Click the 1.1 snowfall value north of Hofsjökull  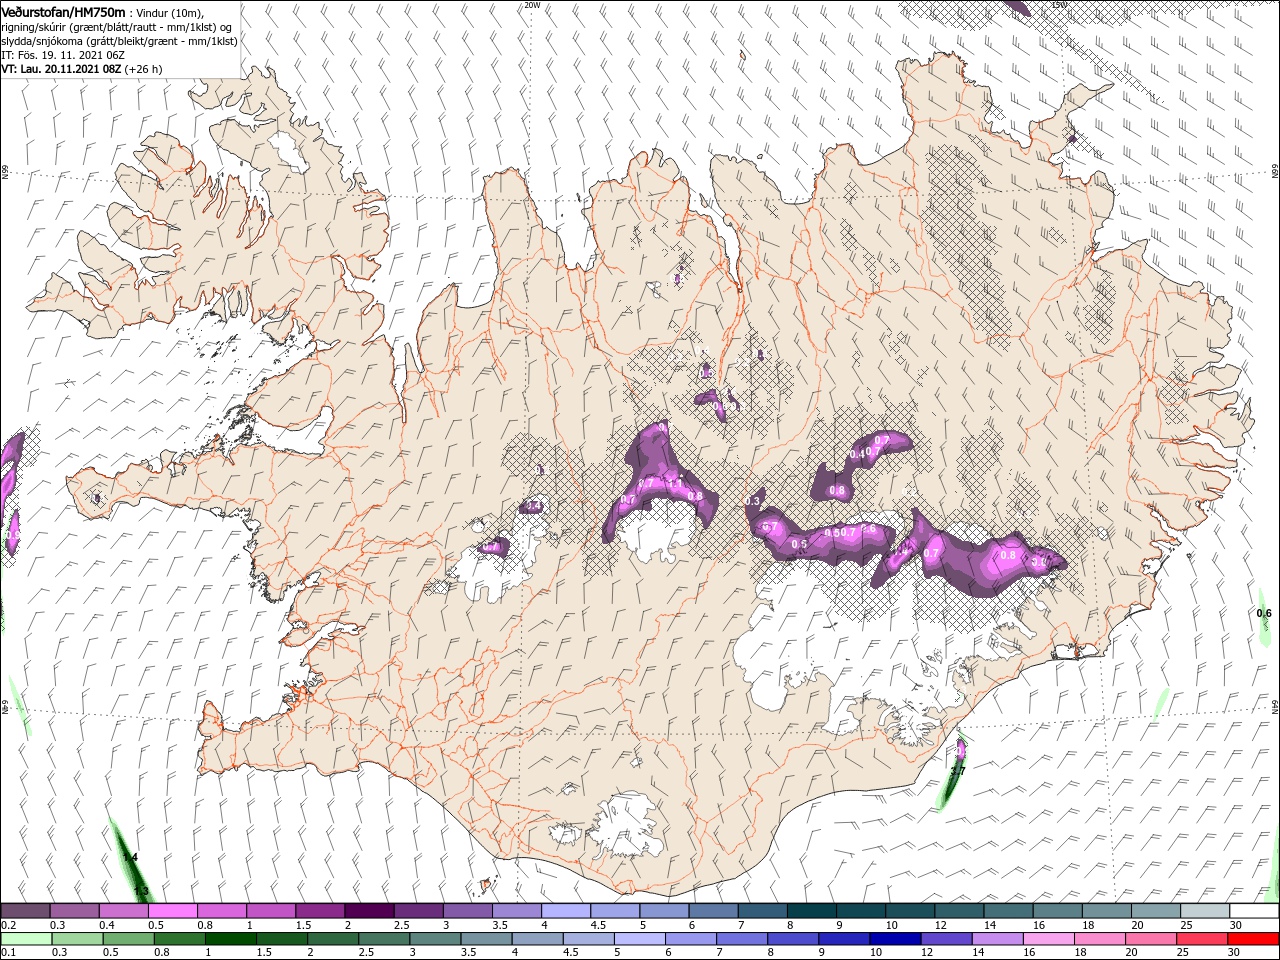pyautogui.click(x=675, y=484)
